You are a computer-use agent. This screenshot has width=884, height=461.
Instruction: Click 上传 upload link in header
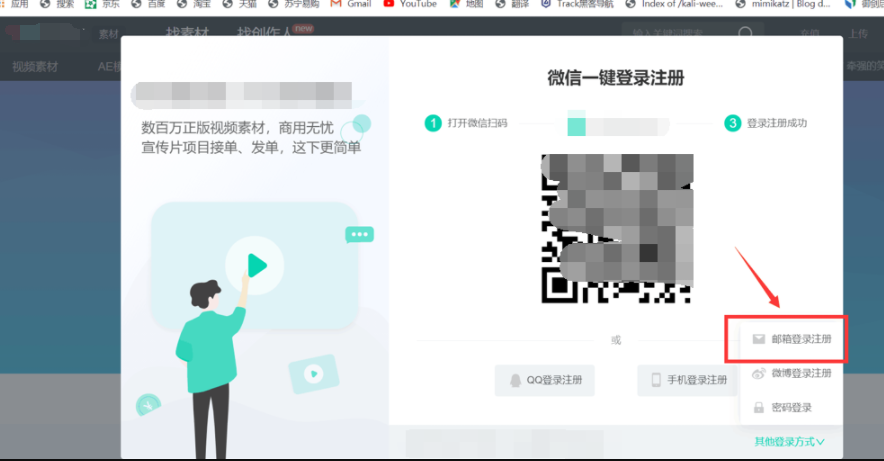pos(858,34)
